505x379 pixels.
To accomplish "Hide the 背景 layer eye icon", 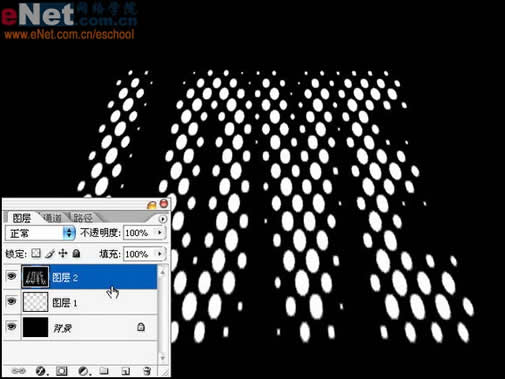I will 12,326.
